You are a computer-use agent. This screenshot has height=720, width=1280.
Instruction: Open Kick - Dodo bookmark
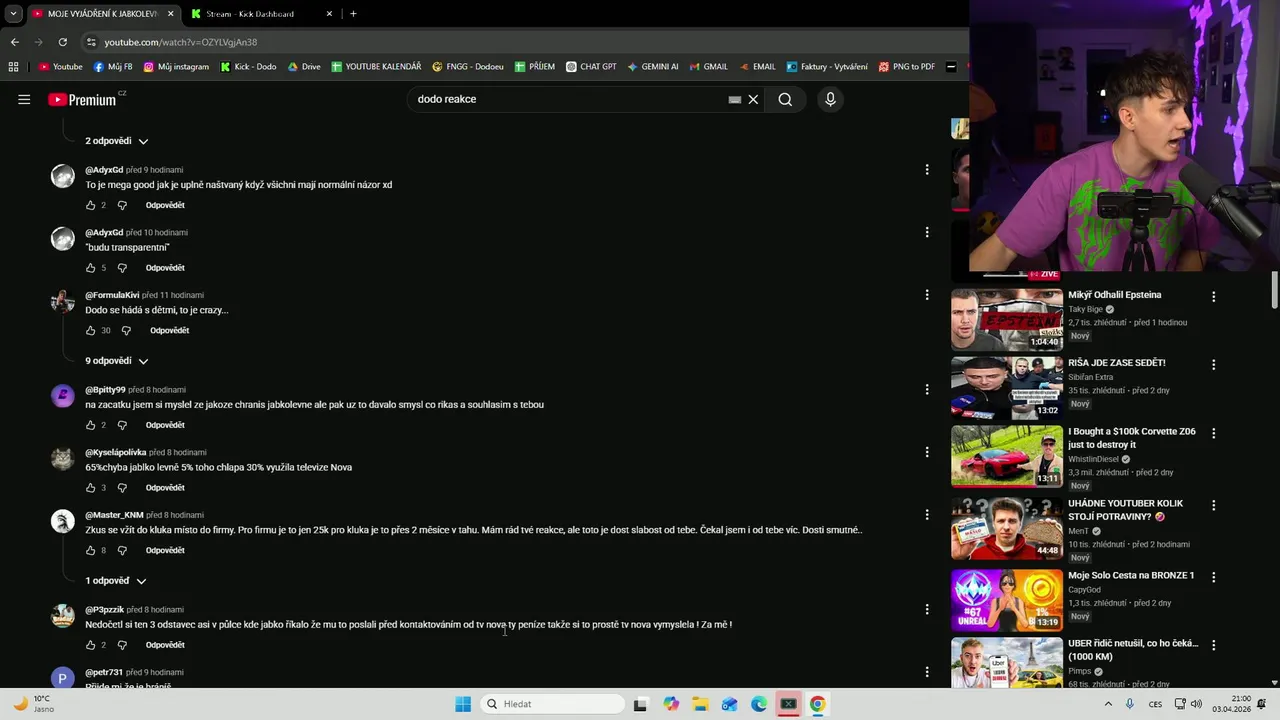coord(248,67)
